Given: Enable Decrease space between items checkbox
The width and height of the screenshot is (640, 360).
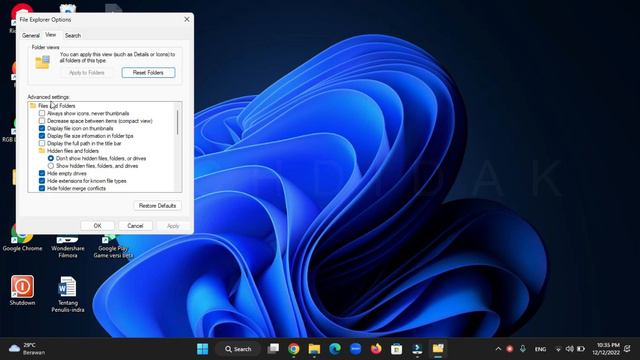Looking at the screenshot, I should point(42,121).
